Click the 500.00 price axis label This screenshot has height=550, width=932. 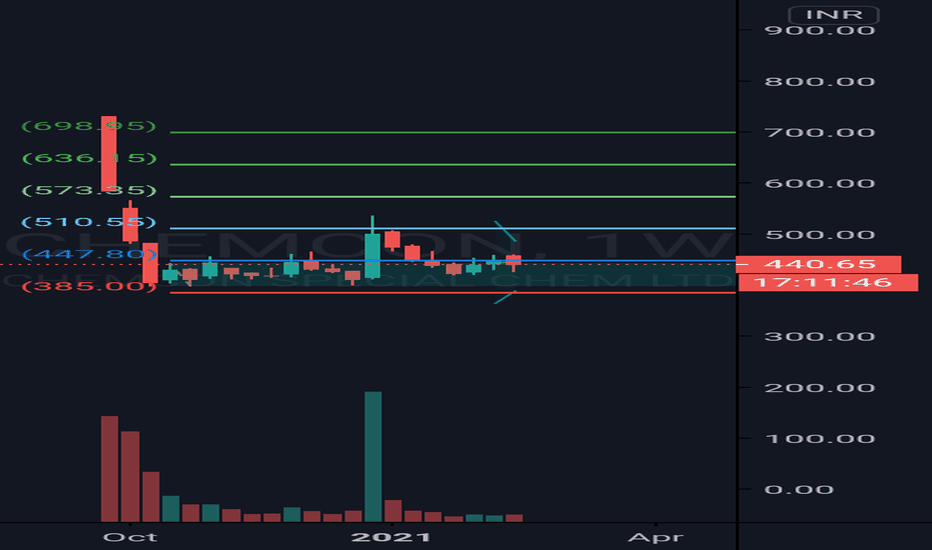[x=820, y=235]
